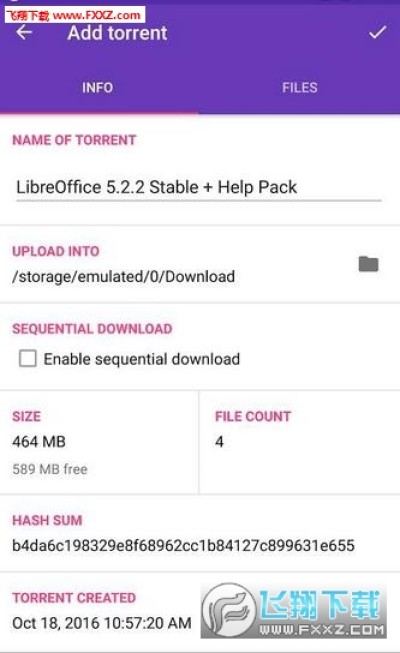
Task: Confirm adding torrent with the checkmark icon
Action: 378,32
